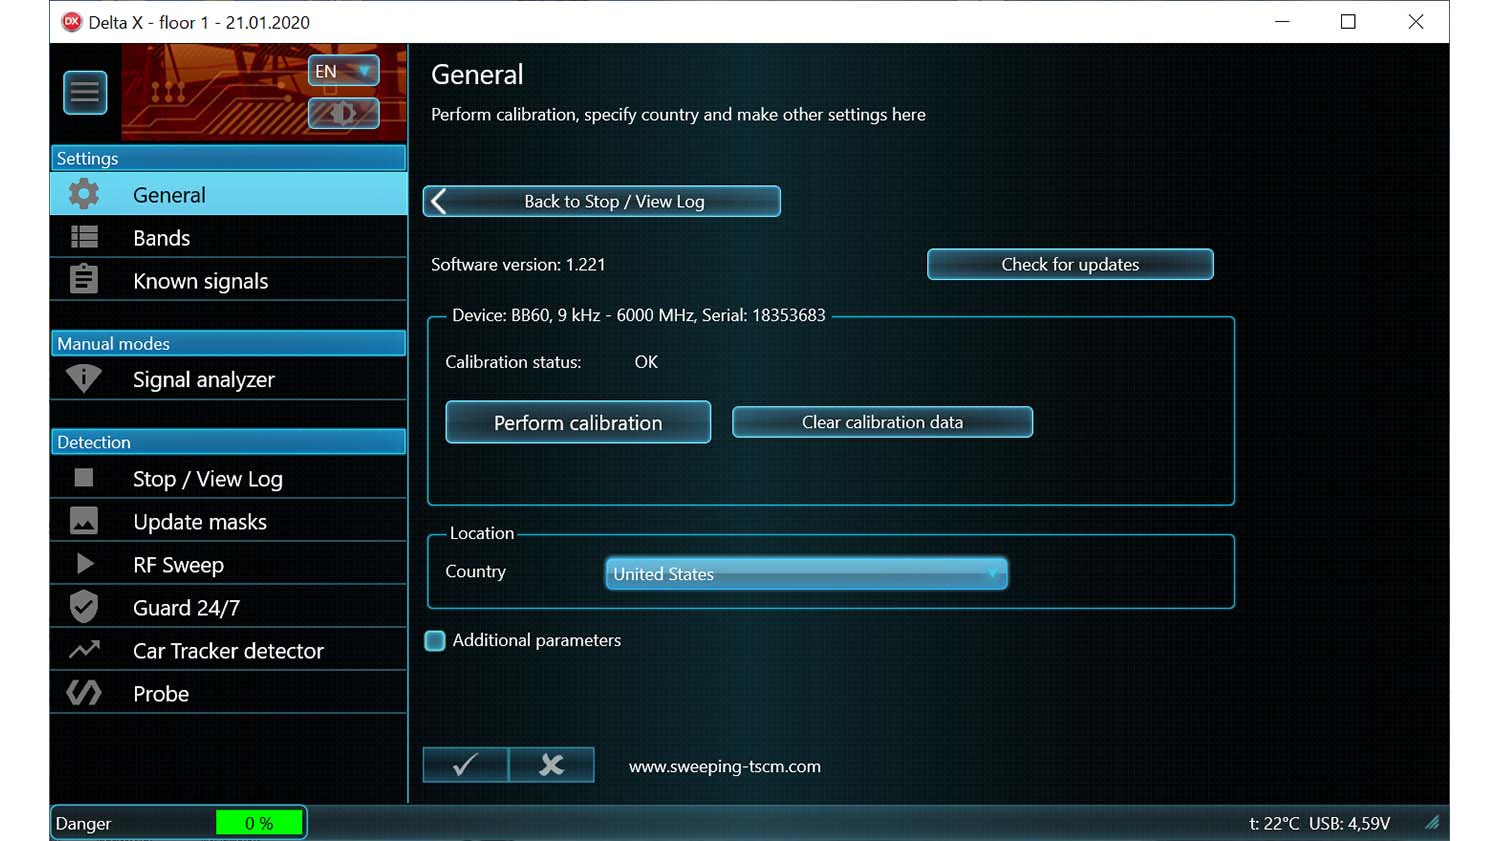Screen dimensions: 1501x841
Task: Click the Stop / View Log square icon
Action: [x=84, y=478]
